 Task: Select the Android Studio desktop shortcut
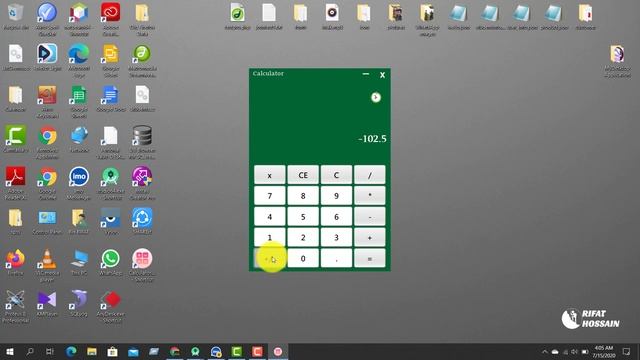(111, 182)
